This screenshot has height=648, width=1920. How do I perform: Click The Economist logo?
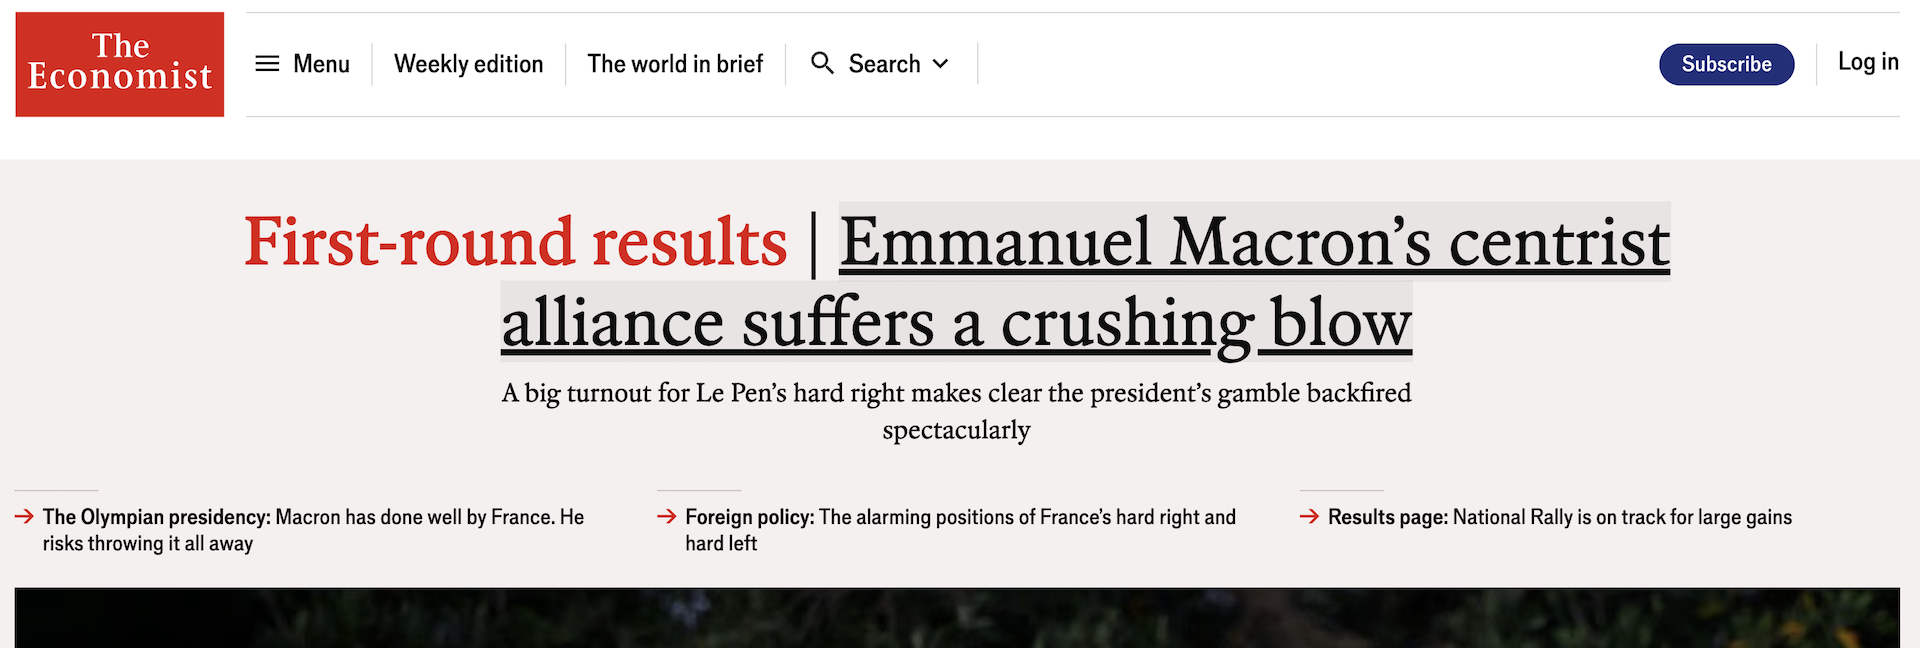(x=120, y=64)
